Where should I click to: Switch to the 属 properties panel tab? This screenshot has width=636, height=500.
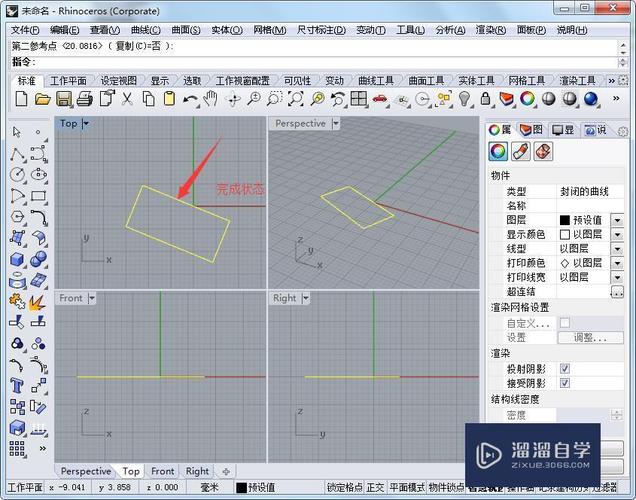(500, 130)
